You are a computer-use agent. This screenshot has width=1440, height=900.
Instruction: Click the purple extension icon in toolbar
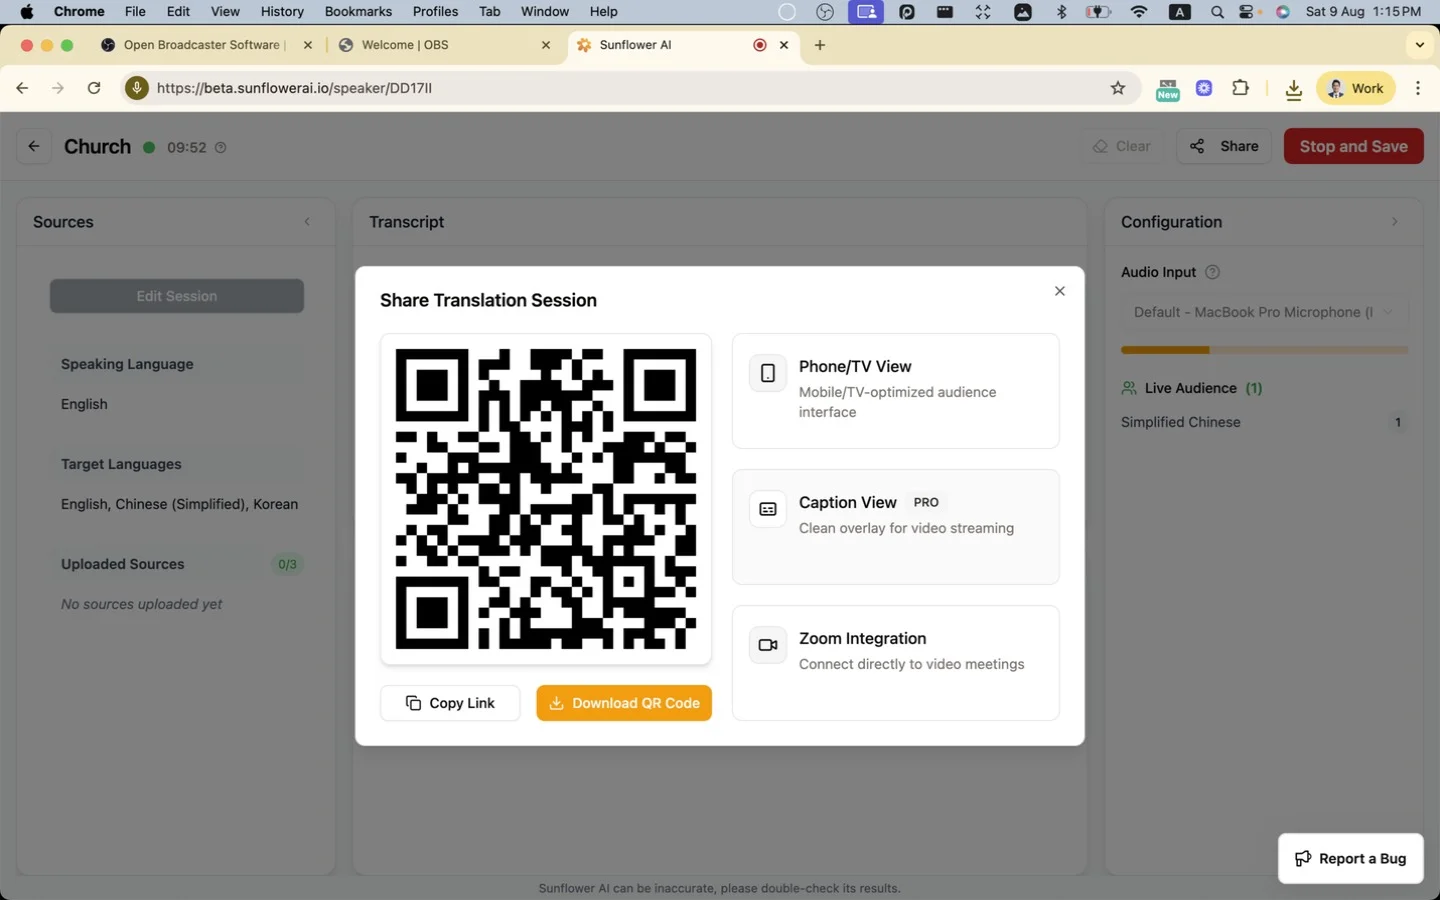point(1204,88)
